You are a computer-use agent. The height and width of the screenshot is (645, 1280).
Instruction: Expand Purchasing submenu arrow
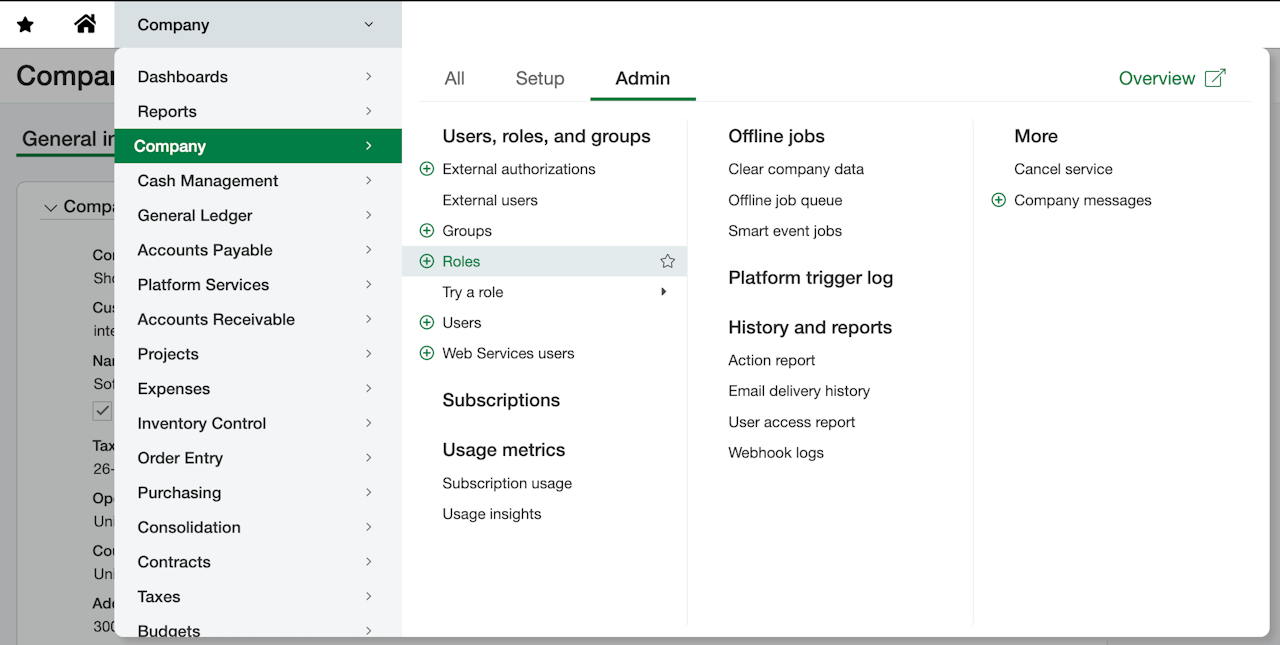369,492
